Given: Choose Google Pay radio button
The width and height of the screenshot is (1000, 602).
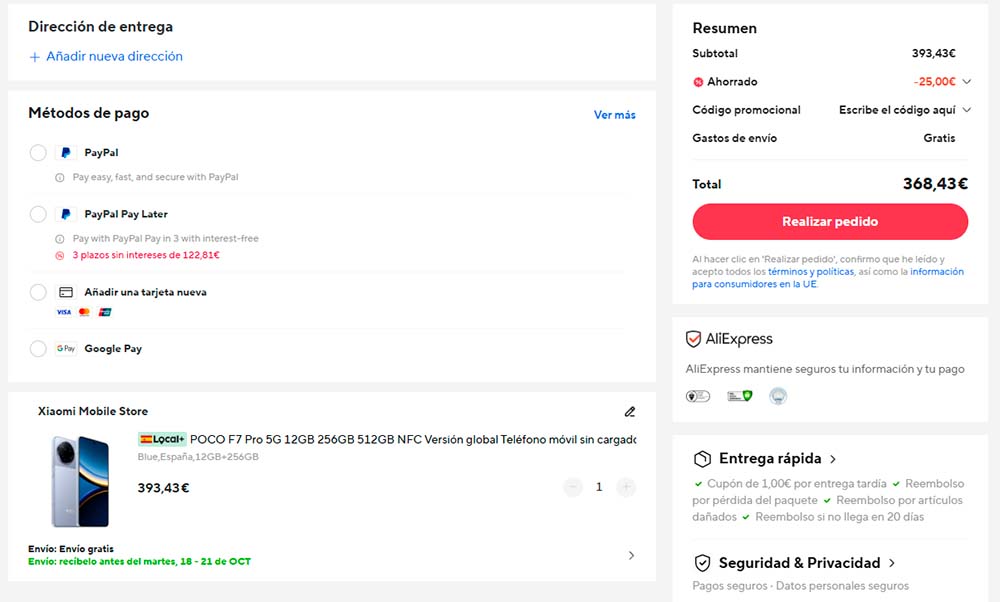Looking at the screenshot, I should click(38, 349).
